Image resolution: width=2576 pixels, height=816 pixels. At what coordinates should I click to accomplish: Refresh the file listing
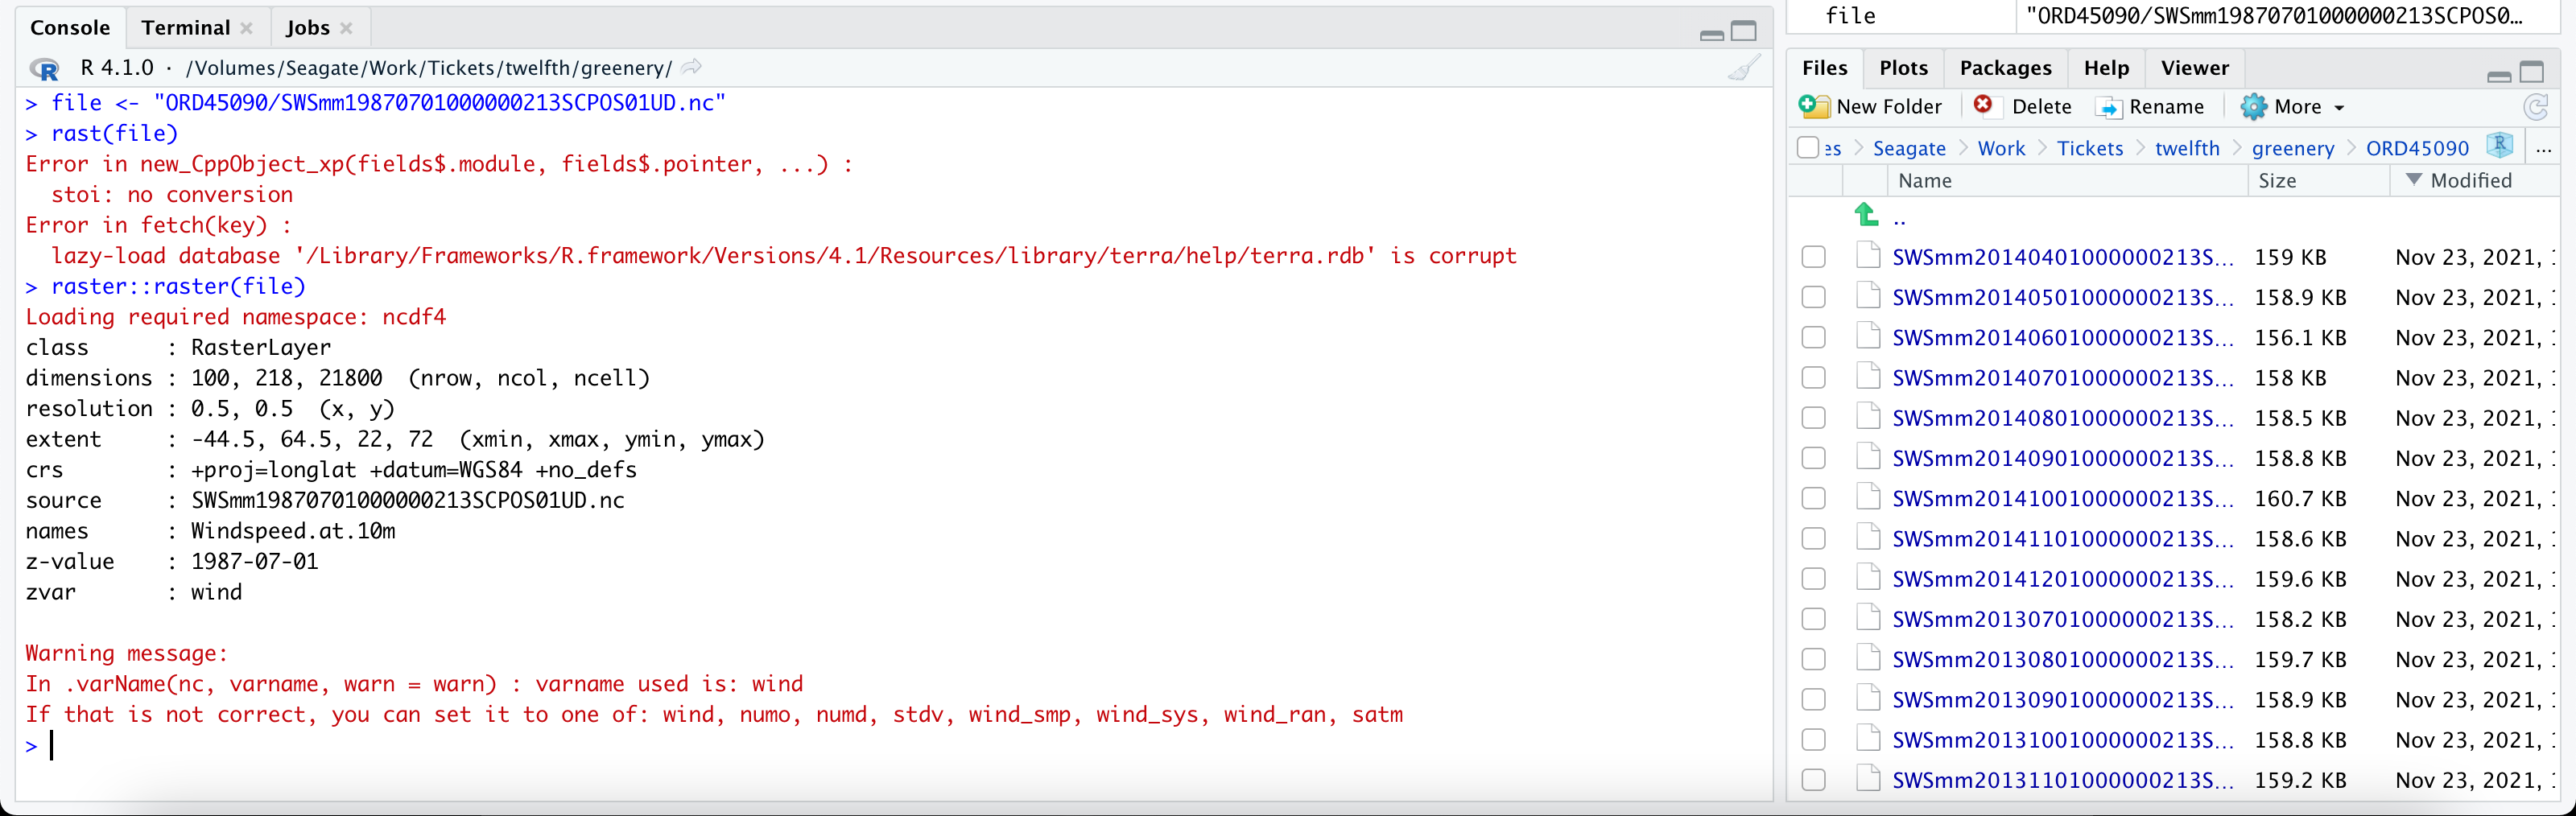coord(2537,107)
